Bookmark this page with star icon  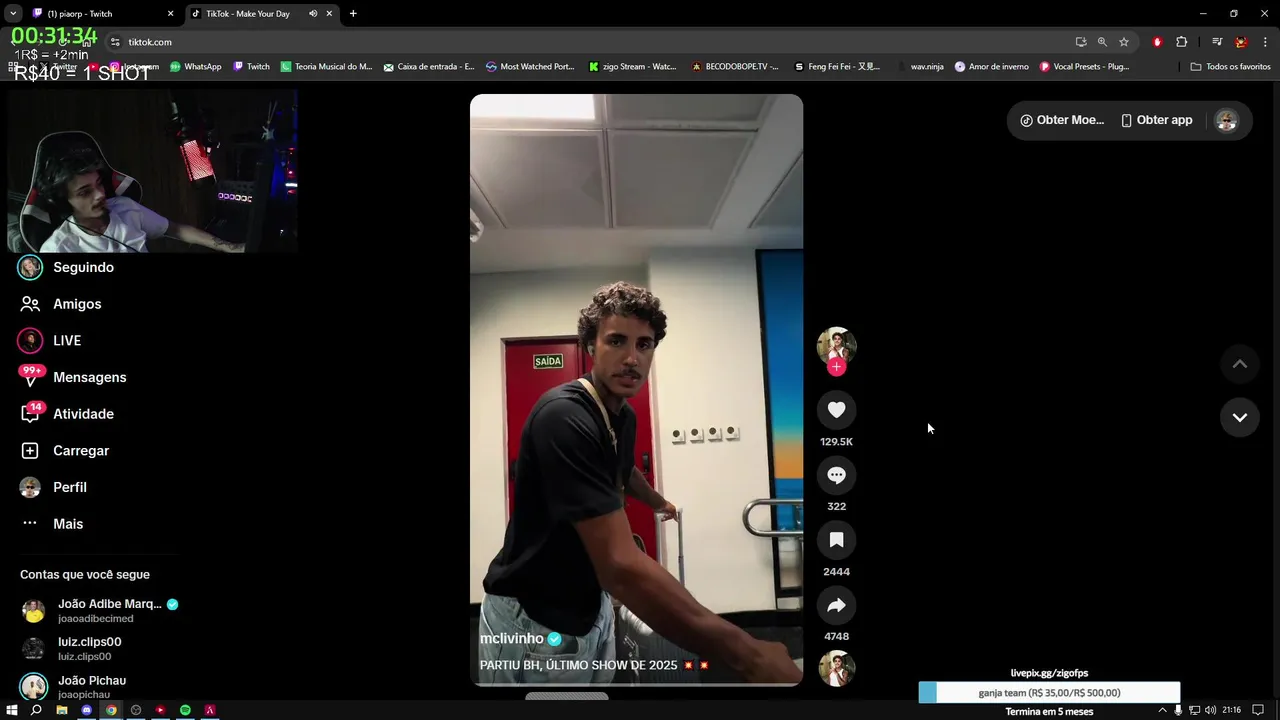(x=1124, y=42)
